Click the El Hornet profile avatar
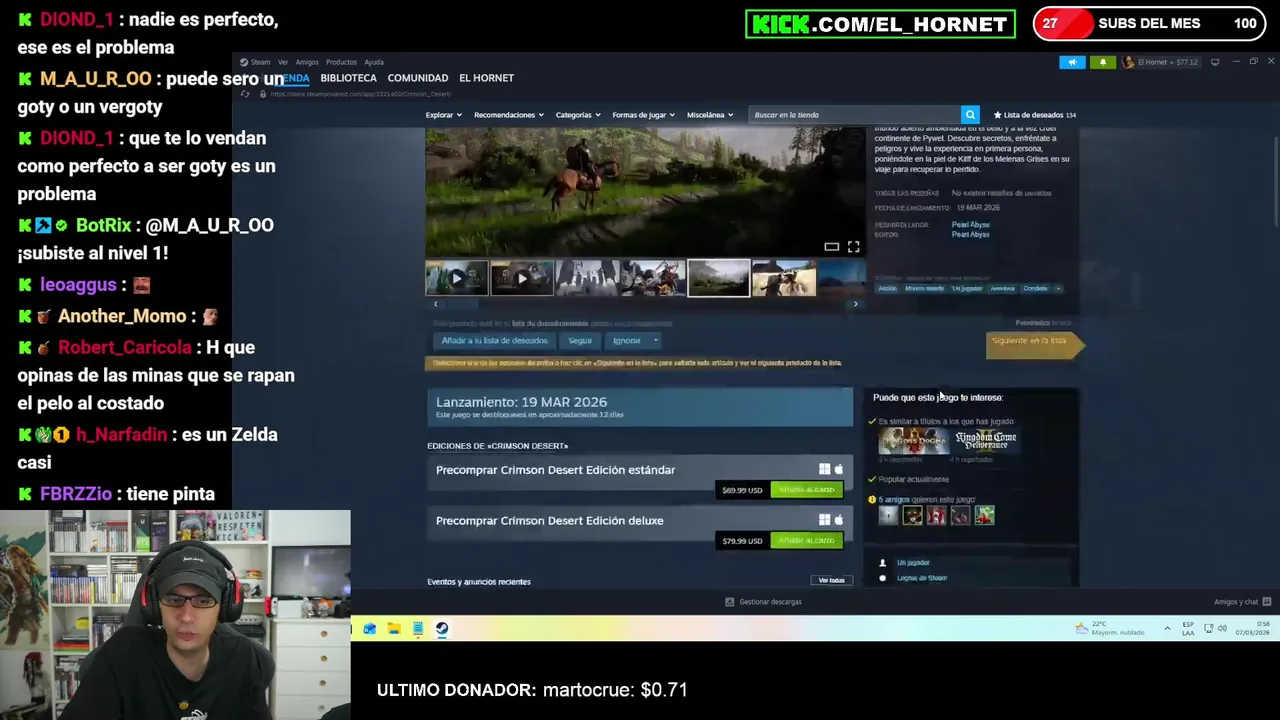Viewport: 1280px width, 720px height. coord(1129,62)
